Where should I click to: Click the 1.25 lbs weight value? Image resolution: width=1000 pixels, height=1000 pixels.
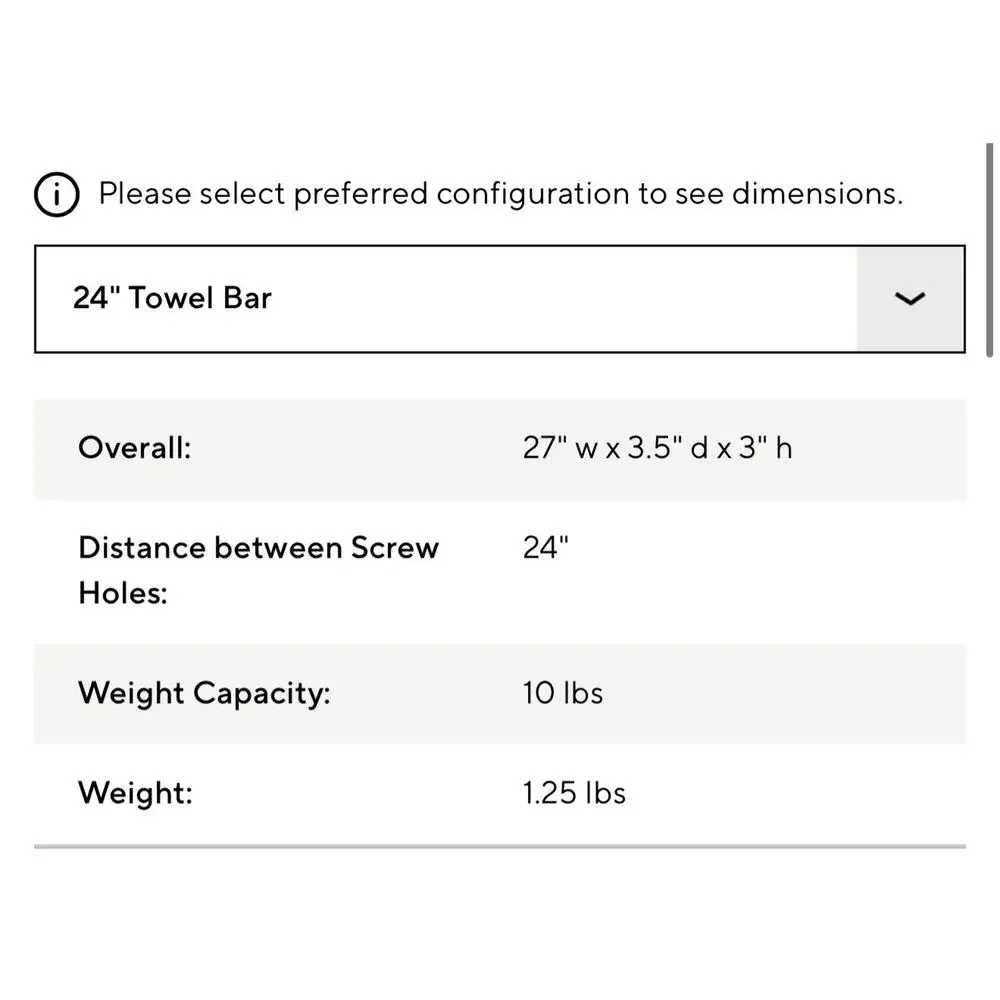coord(574,793)
